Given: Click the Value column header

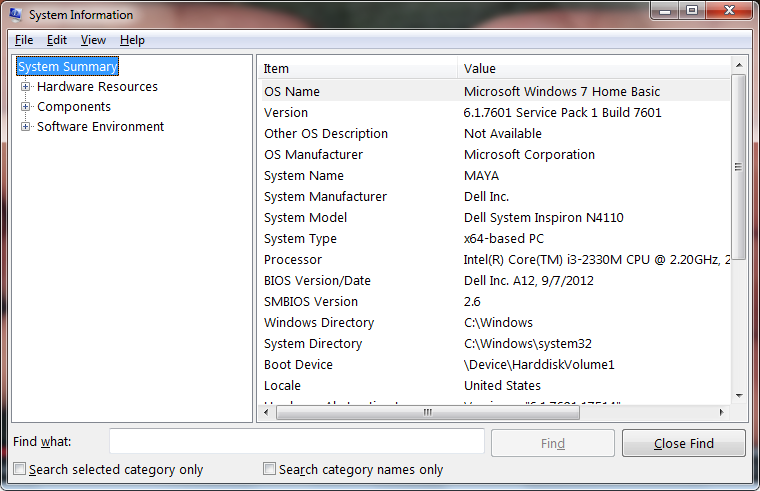Looking at the screenshot, I should (594, 69).
